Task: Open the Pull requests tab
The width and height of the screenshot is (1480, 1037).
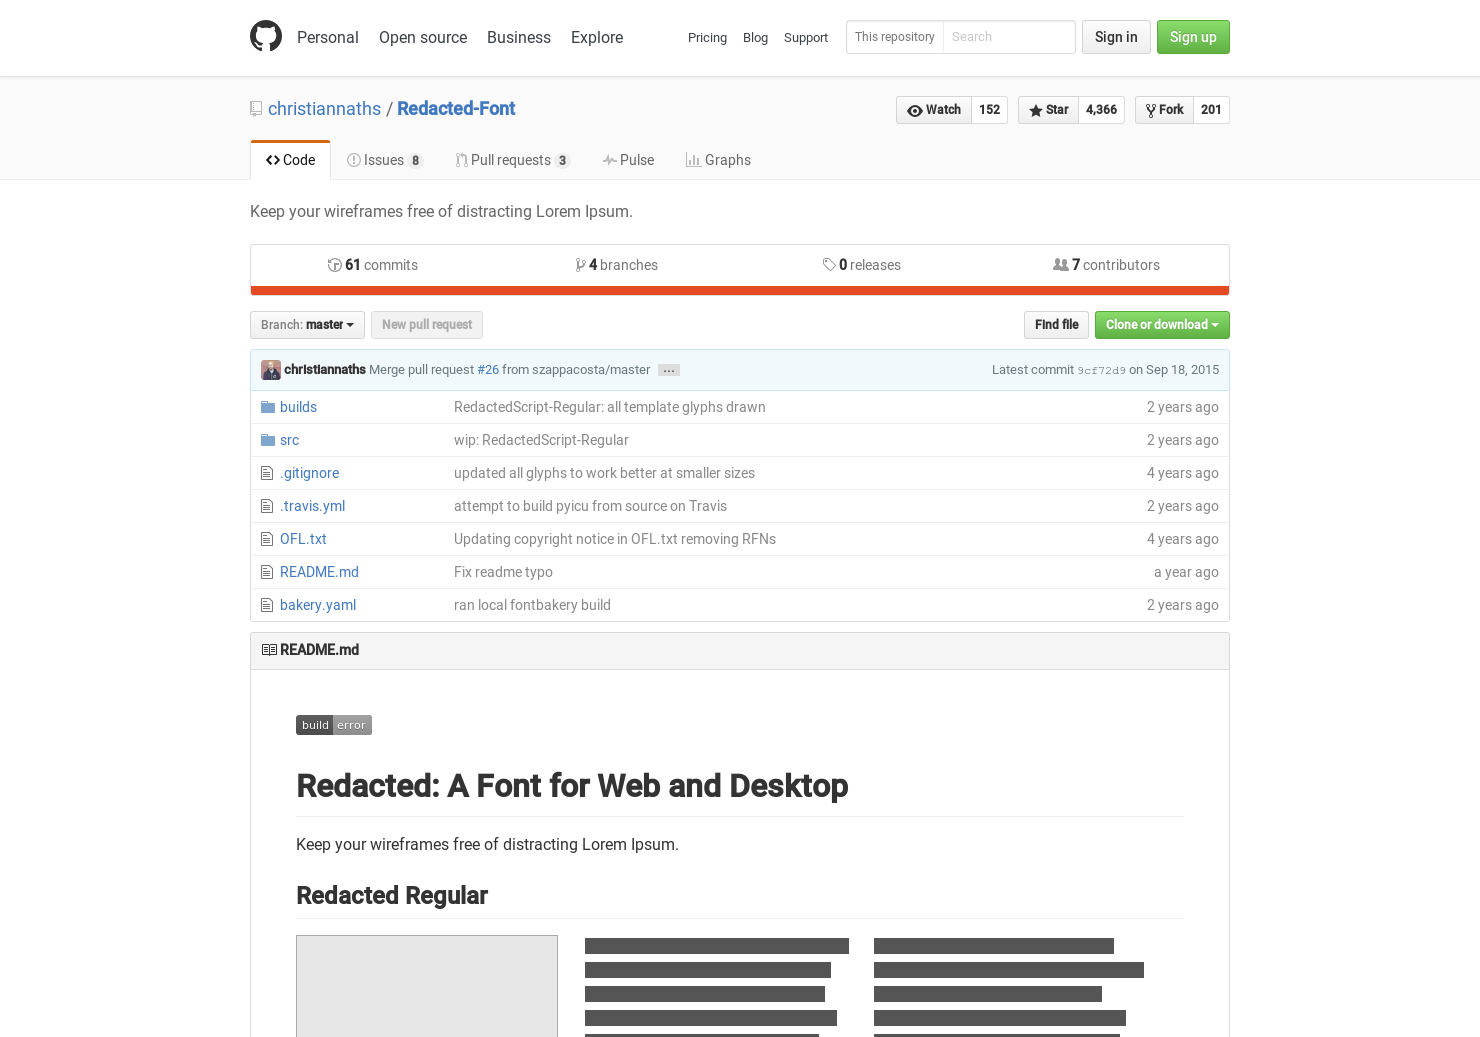Action: coord(512,160)
